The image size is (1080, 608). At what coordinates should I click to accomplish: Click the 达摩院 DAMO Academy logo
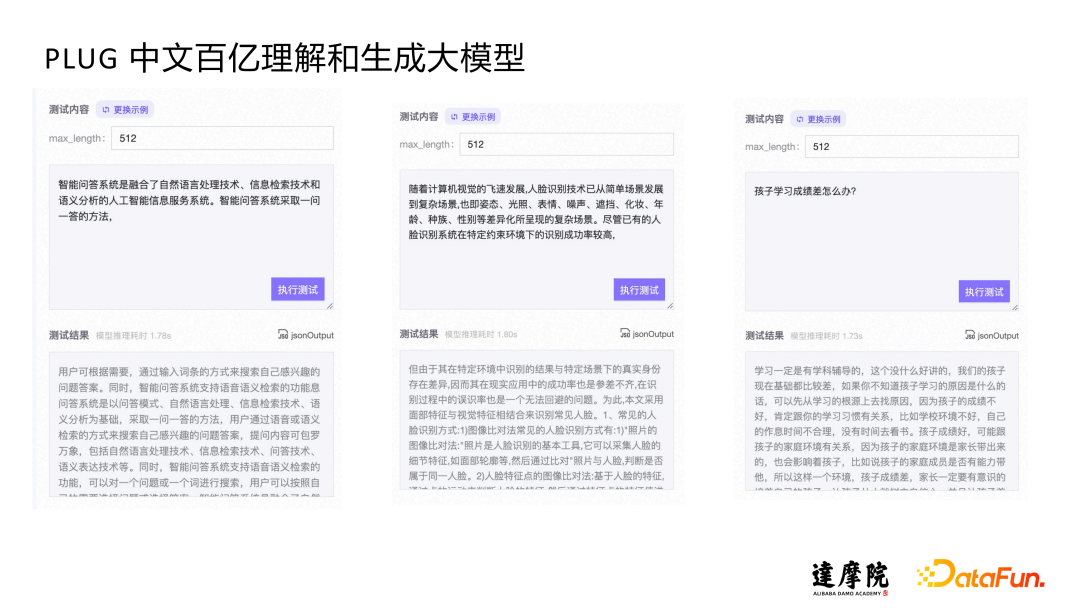(x=850, y=578)
